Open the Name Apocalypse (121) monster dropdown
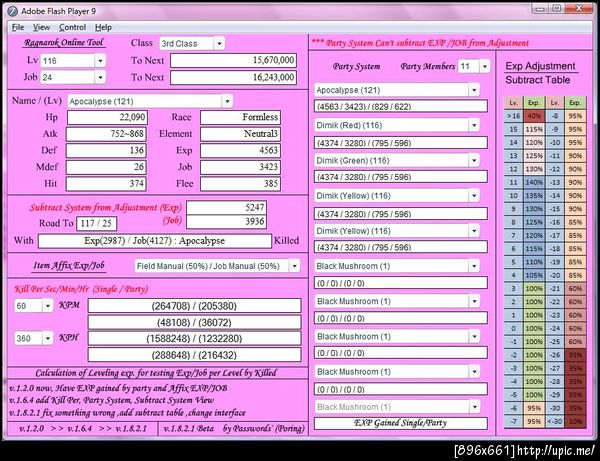This screenshot has height=461, width=600. 227,101
